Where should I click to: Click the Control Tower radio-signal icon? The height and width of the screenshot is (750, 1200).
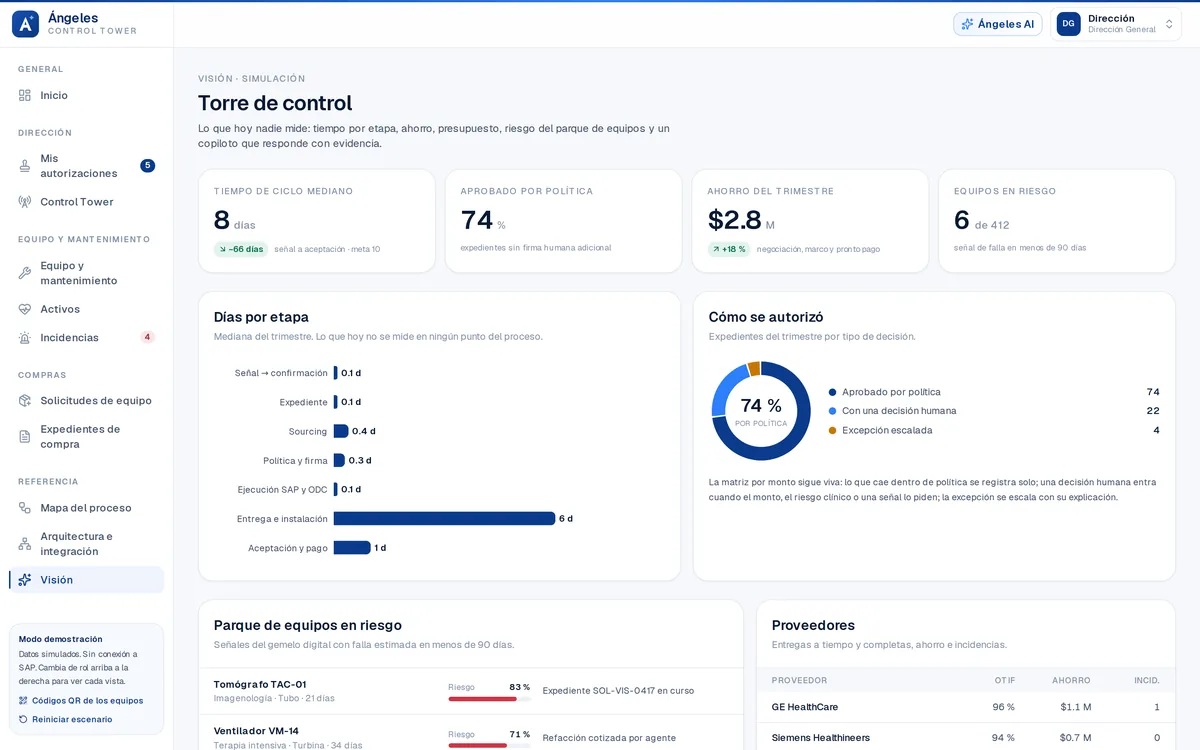(x=25, y=202)
